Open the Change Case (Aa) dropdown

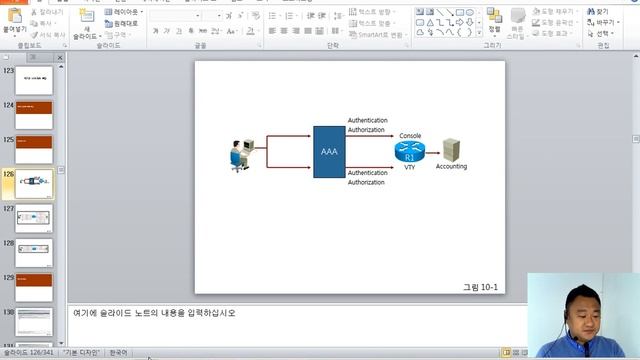pyautogui.click(x=232, y=31)
